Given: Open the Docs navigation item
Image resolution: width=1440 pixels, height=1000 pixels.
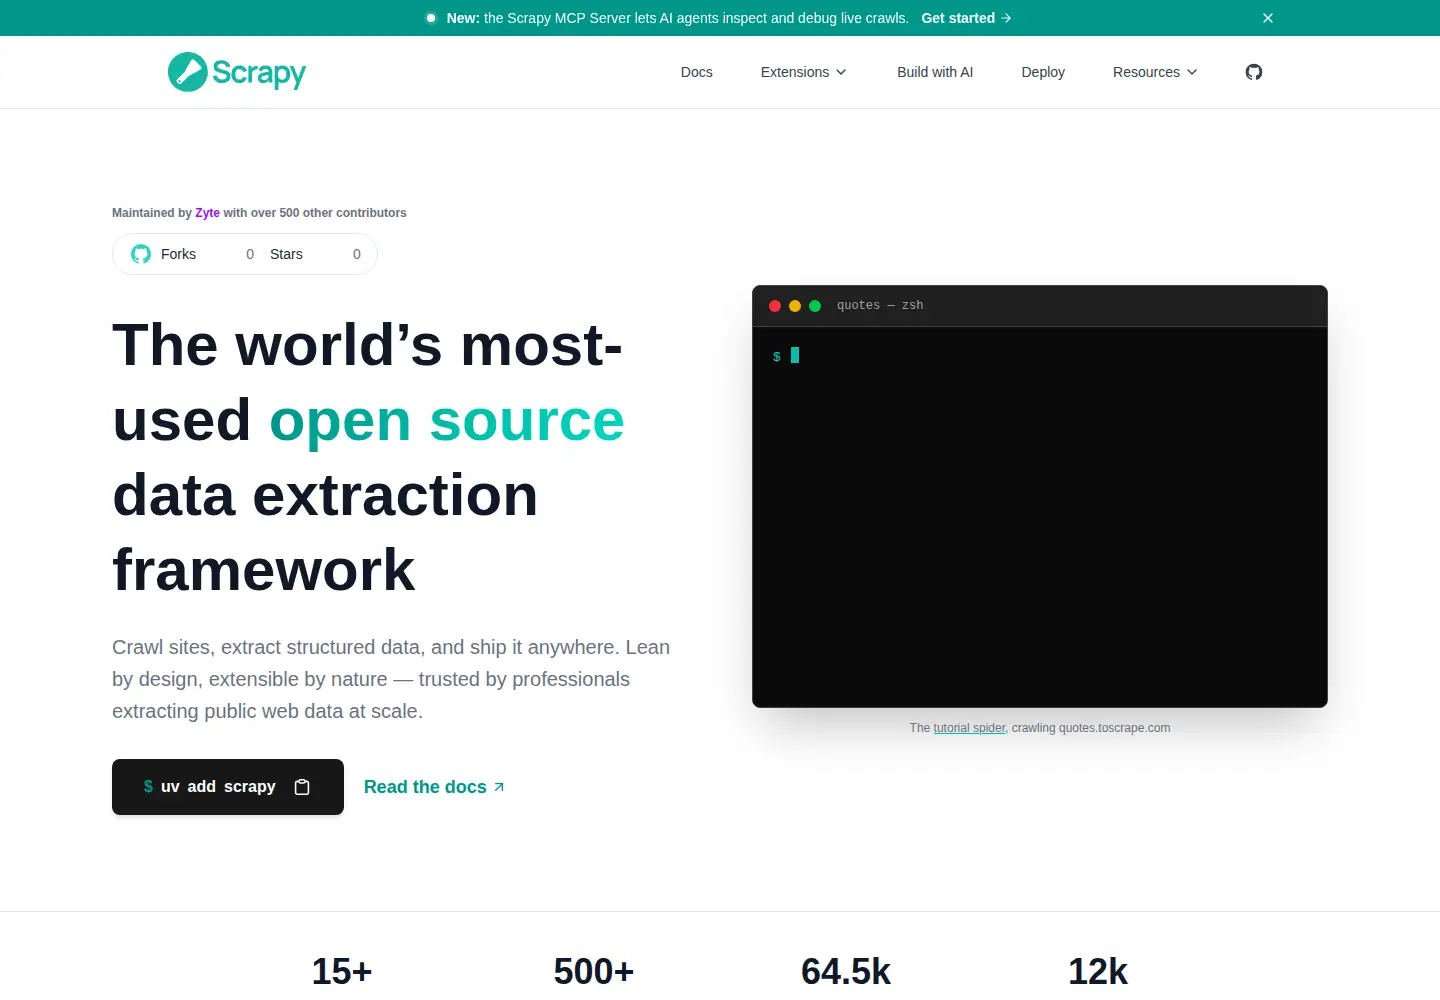Looking at the screenshot, I should 697,72.
